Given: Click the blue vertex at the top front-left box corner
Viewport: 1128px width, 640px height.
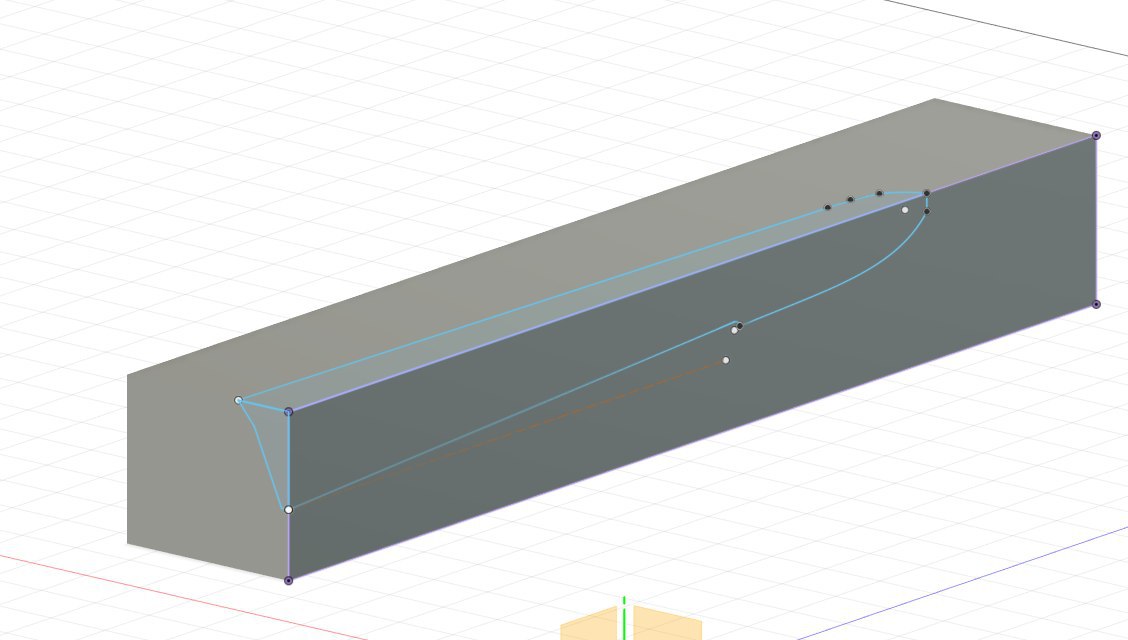Looking at the screenshot, I should [x=288, y=411].
